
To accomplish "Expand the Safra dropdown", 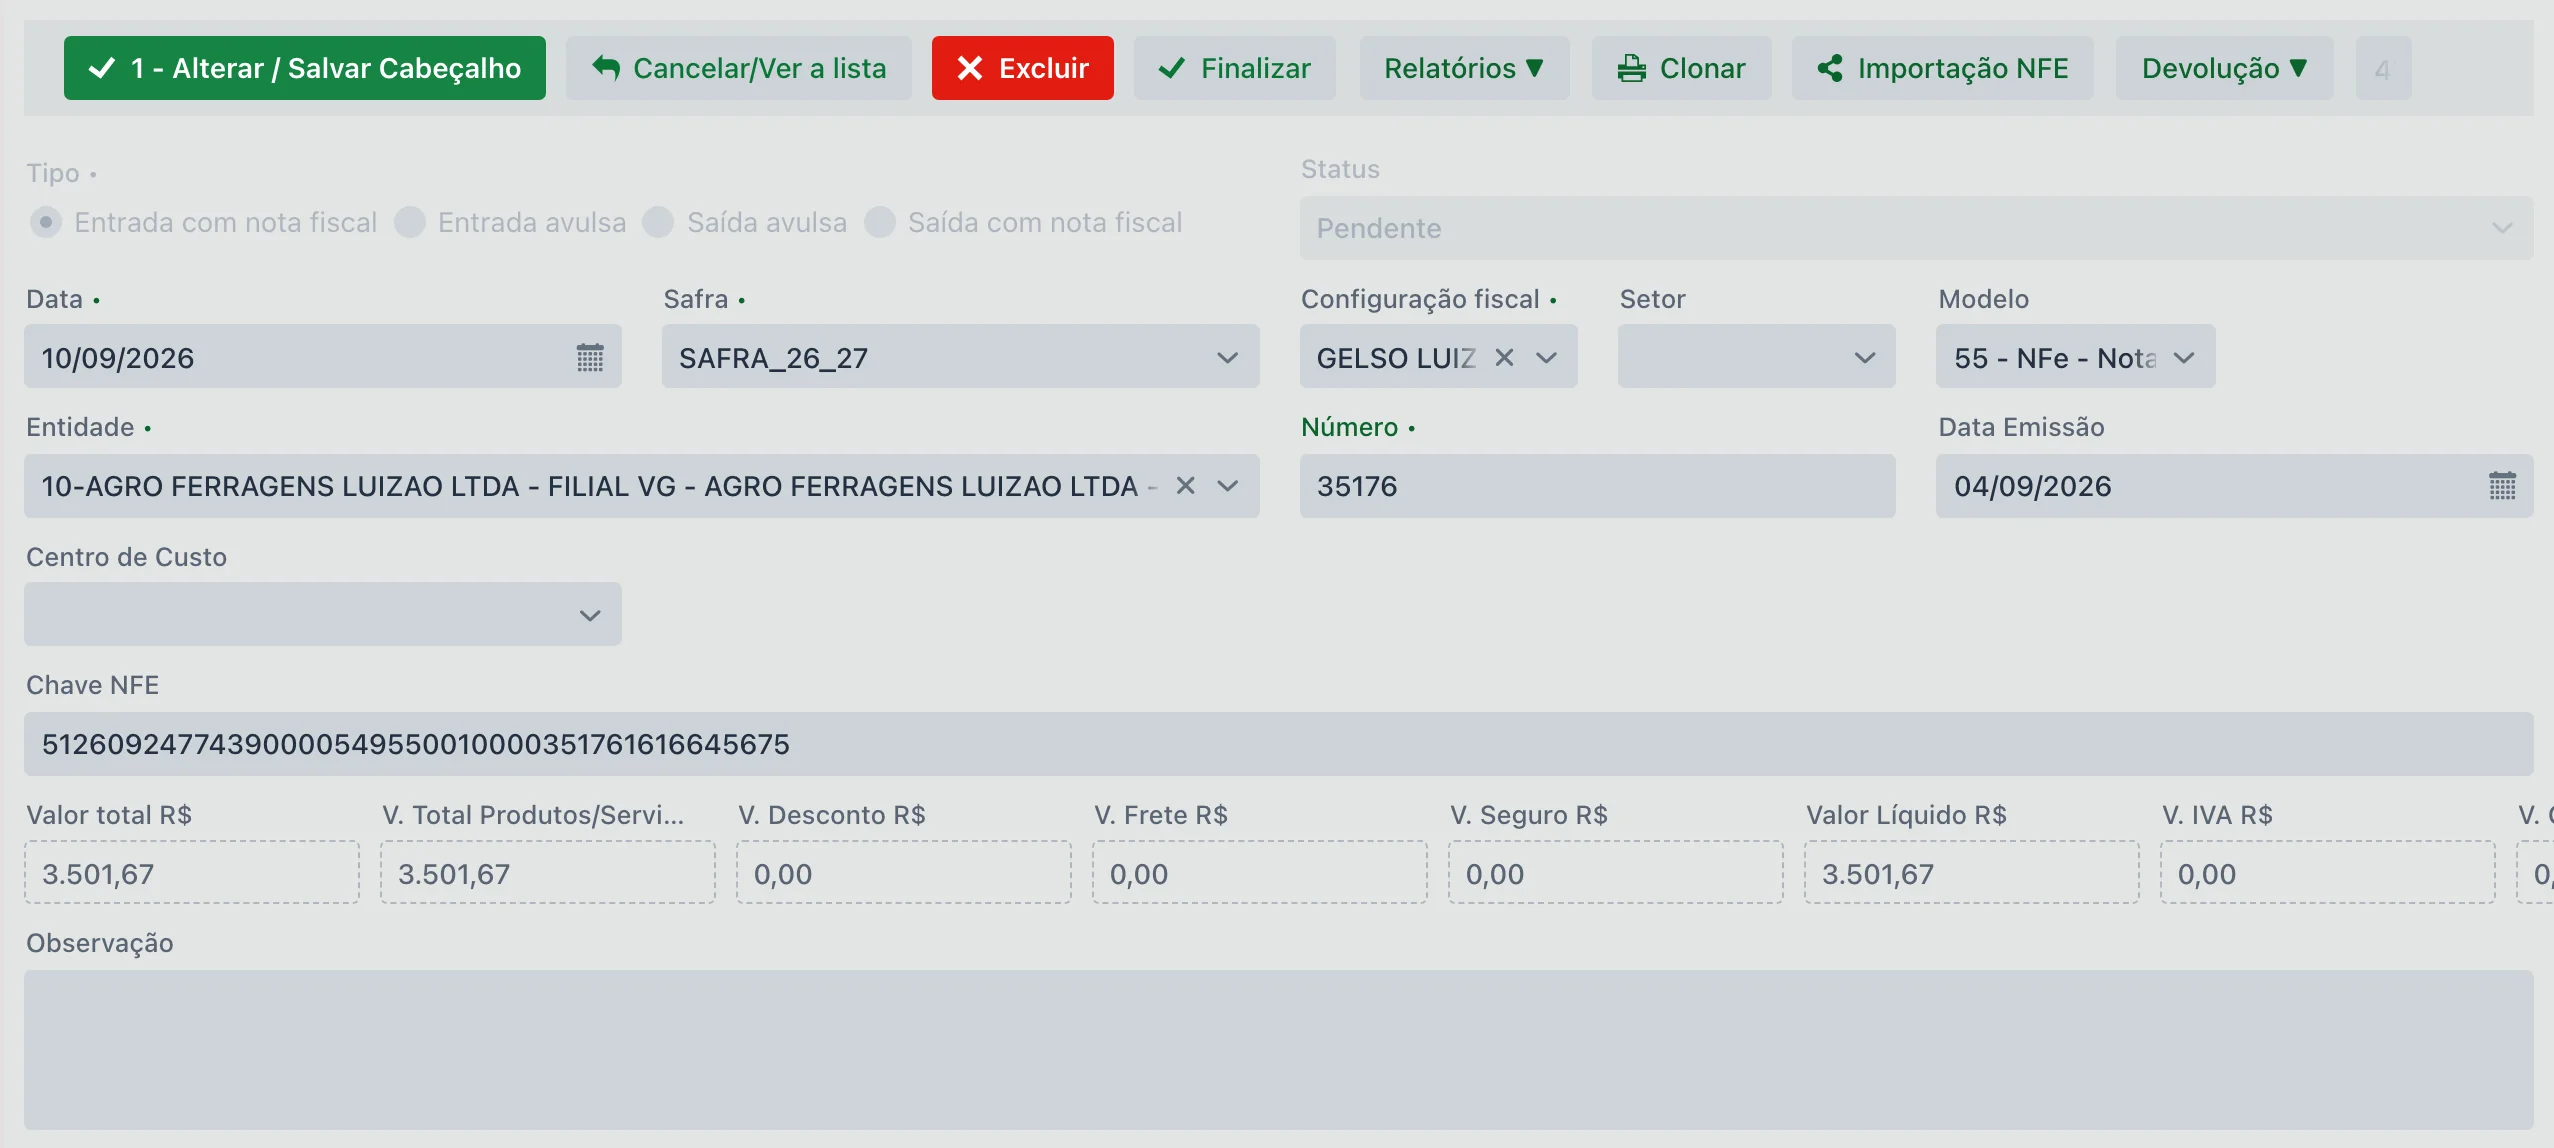I will click(x=960, y=356).
